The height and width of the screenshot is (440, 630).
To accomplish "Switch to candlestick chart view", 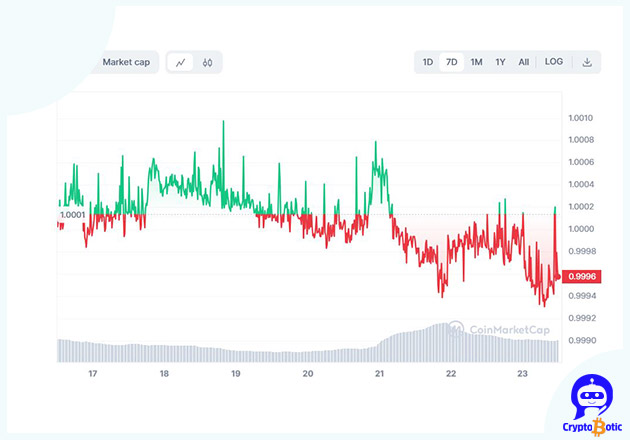I will click(x=208, y=62).
